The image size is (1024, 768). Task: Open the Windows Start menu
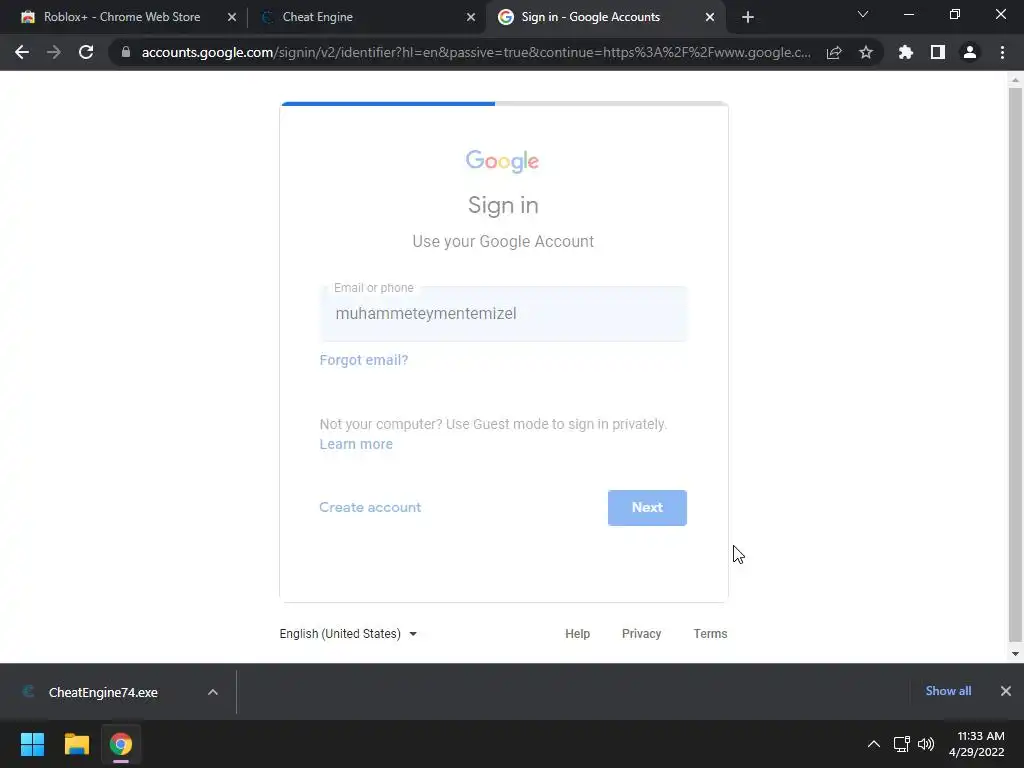tap(32, 744)
